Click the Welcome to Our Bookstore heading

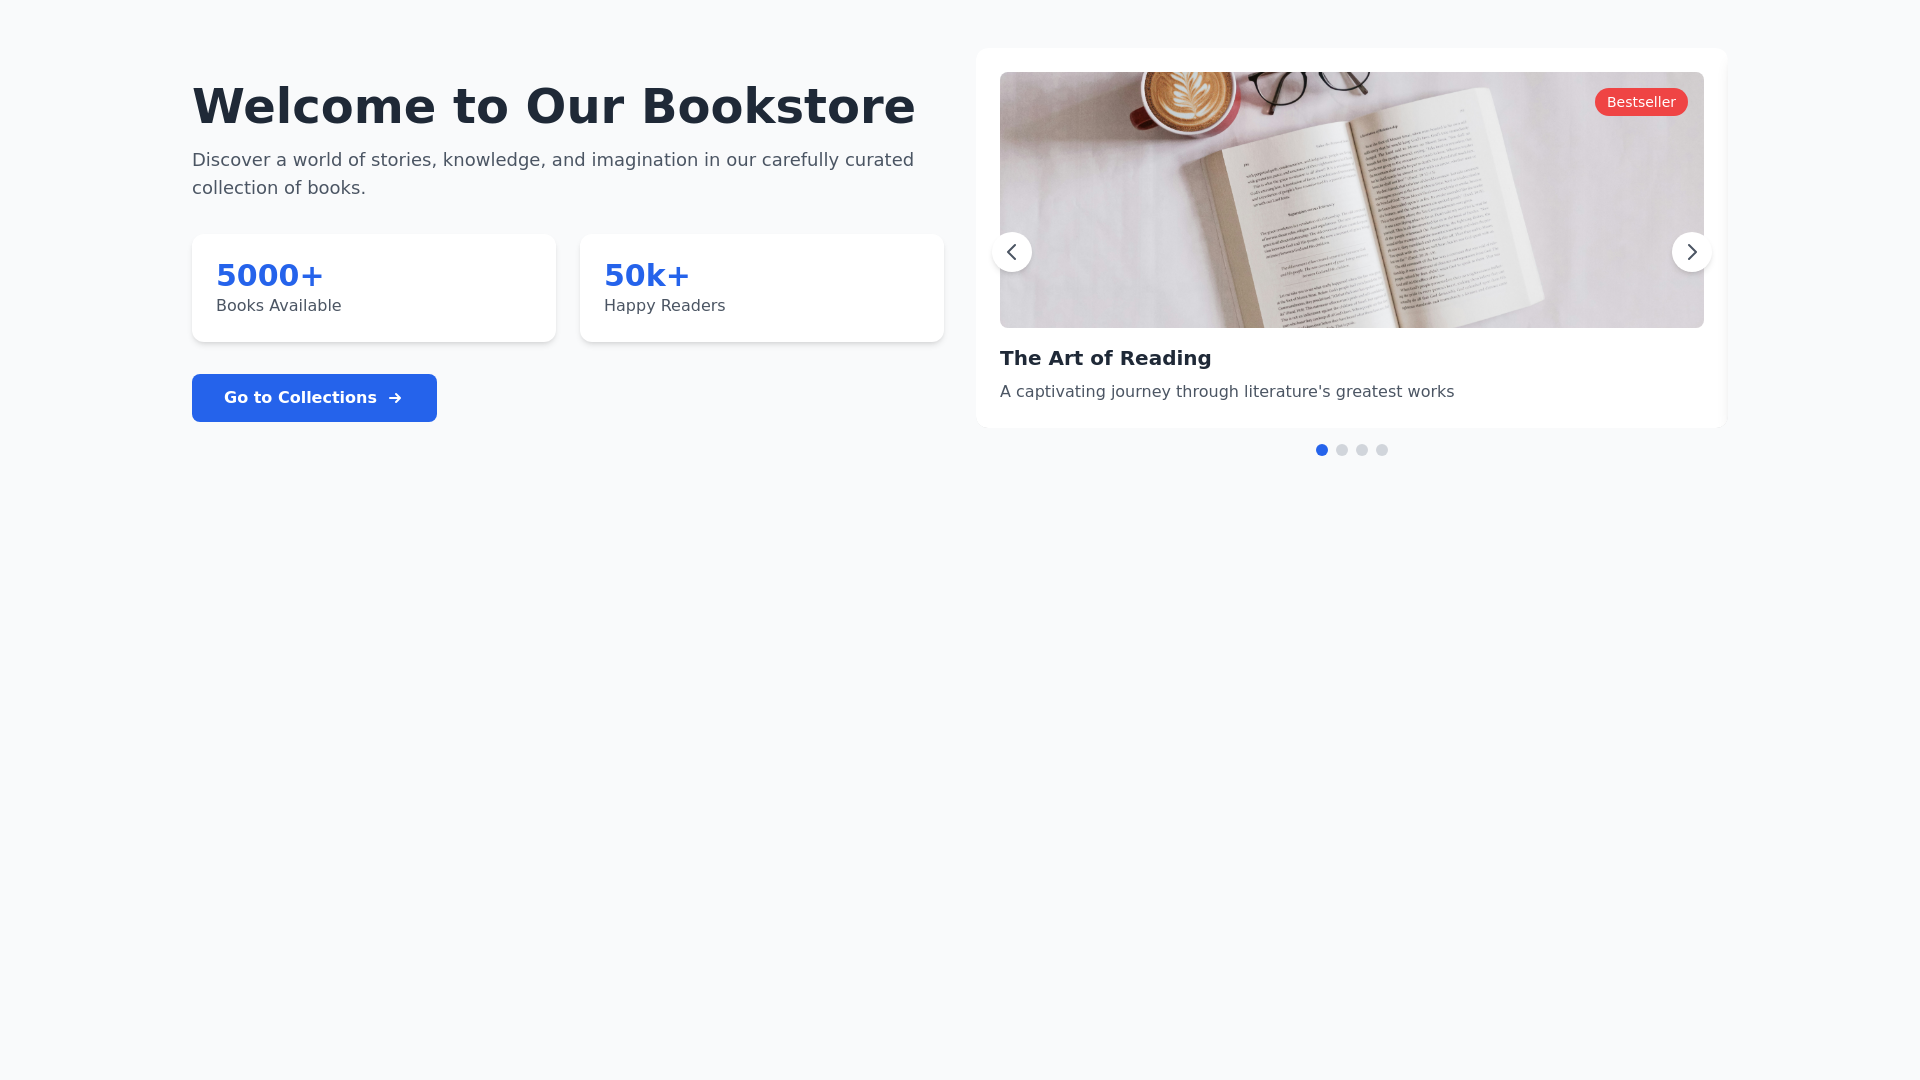(553, 106)
